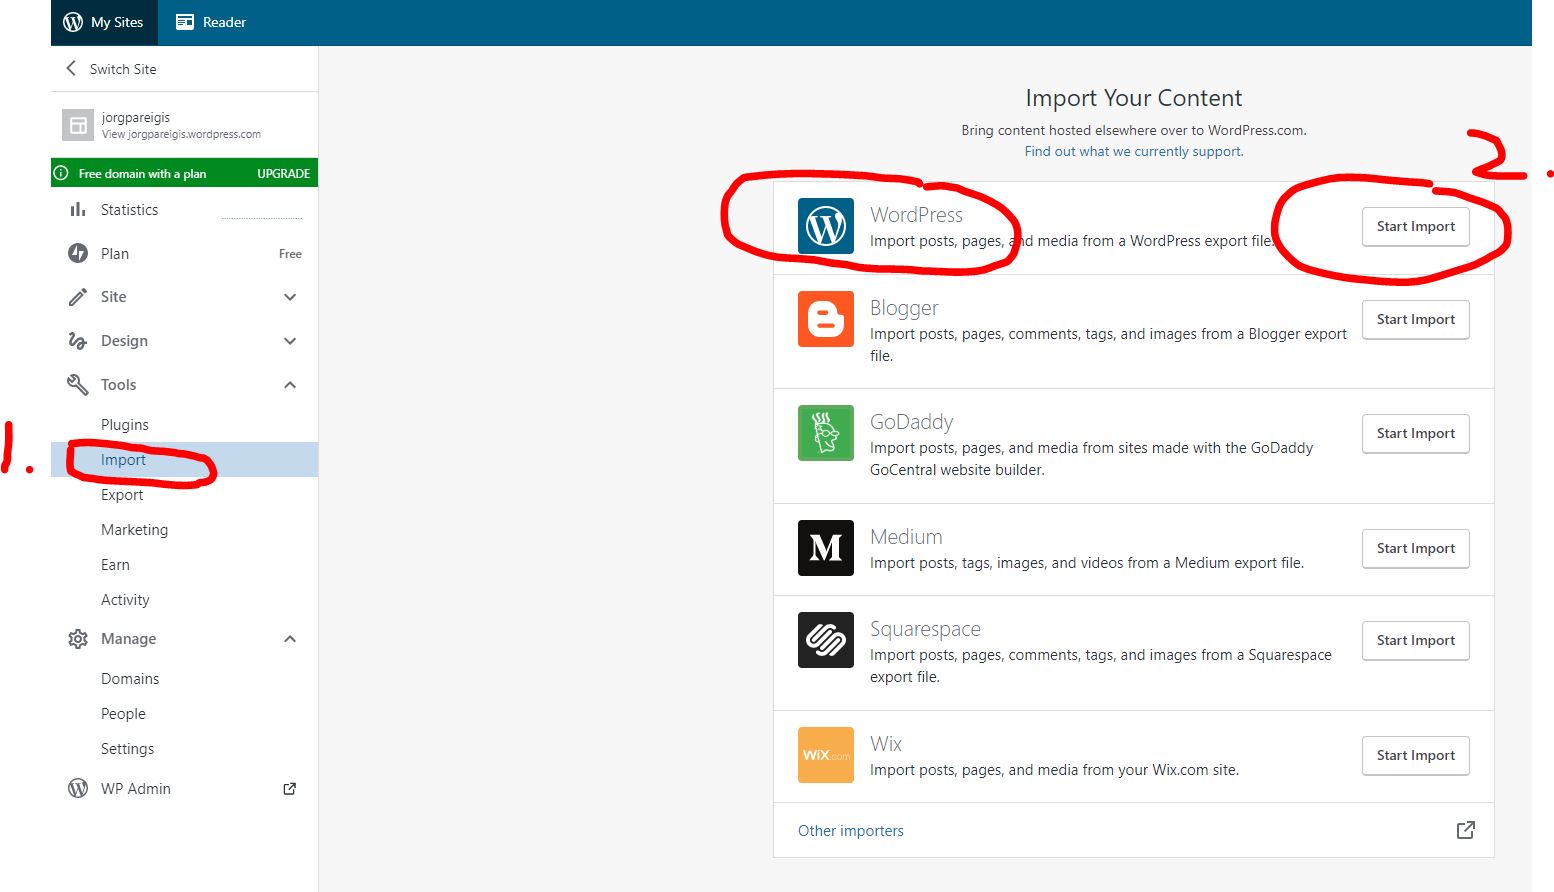Start Import for Blogger
Viewport: 1554px width, 892px height.
pos(1416,320)
